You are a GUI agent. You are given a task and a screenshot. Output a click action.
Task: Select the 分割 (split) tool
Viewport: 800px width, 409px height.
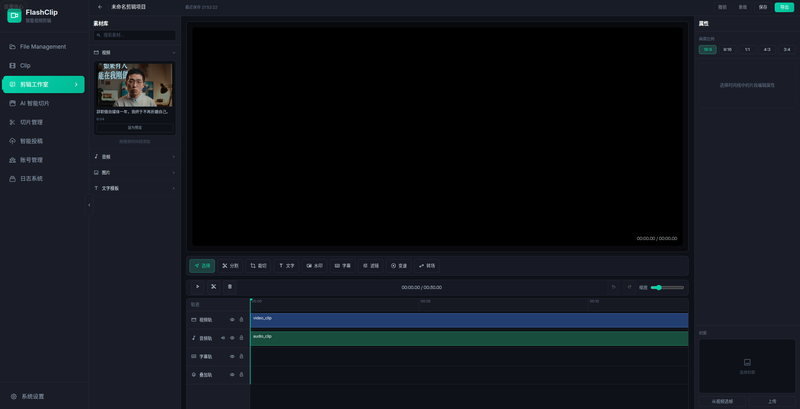[x=230, y=266]
